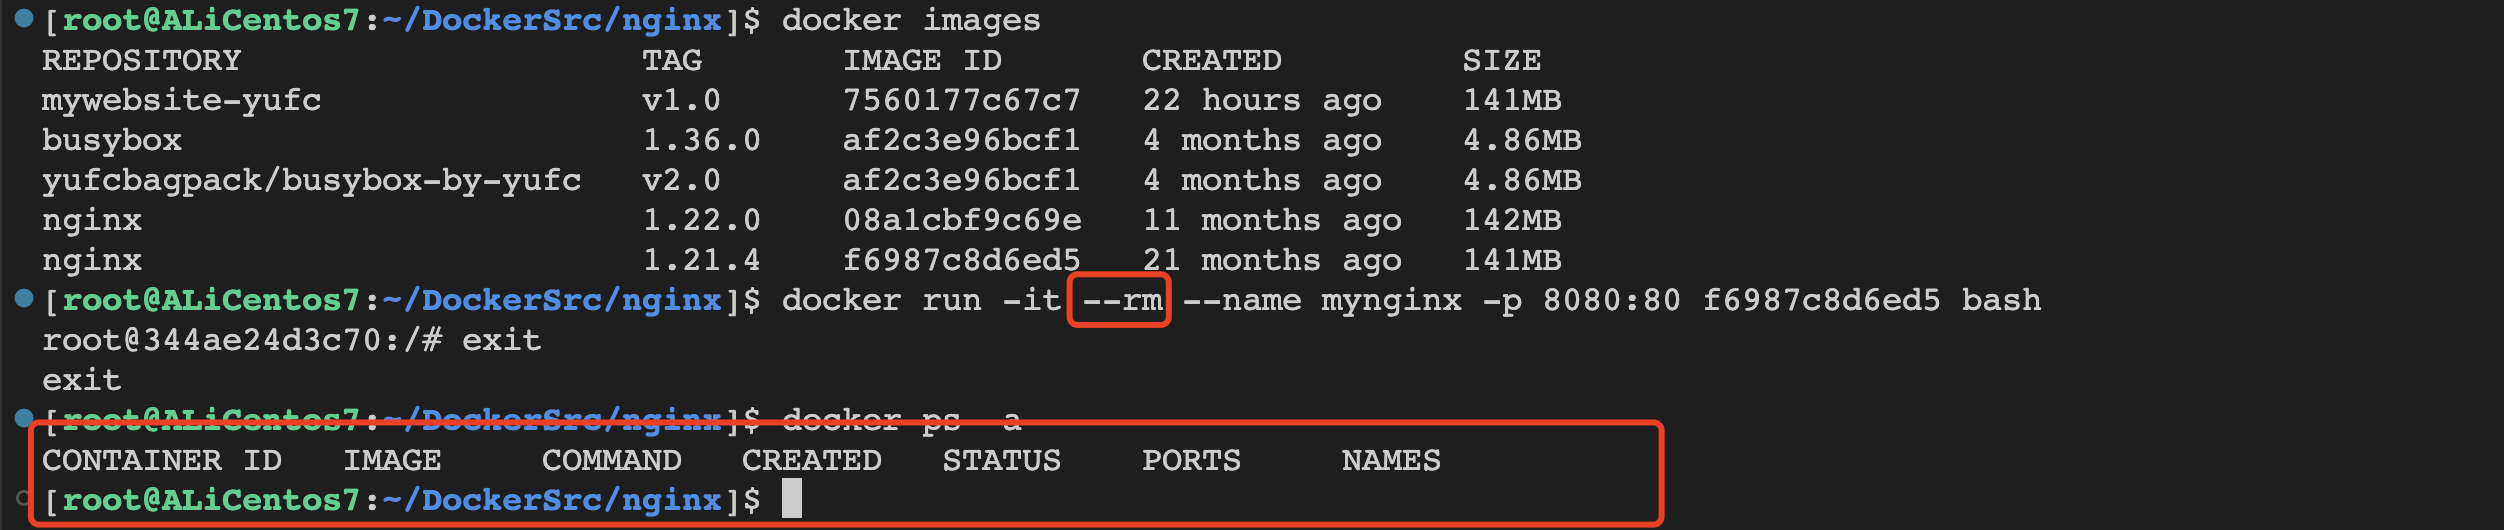The height and width of the screenshot is (530, 2504).
Task: Click the mynginx container name in command
Action: [1391, 300]
